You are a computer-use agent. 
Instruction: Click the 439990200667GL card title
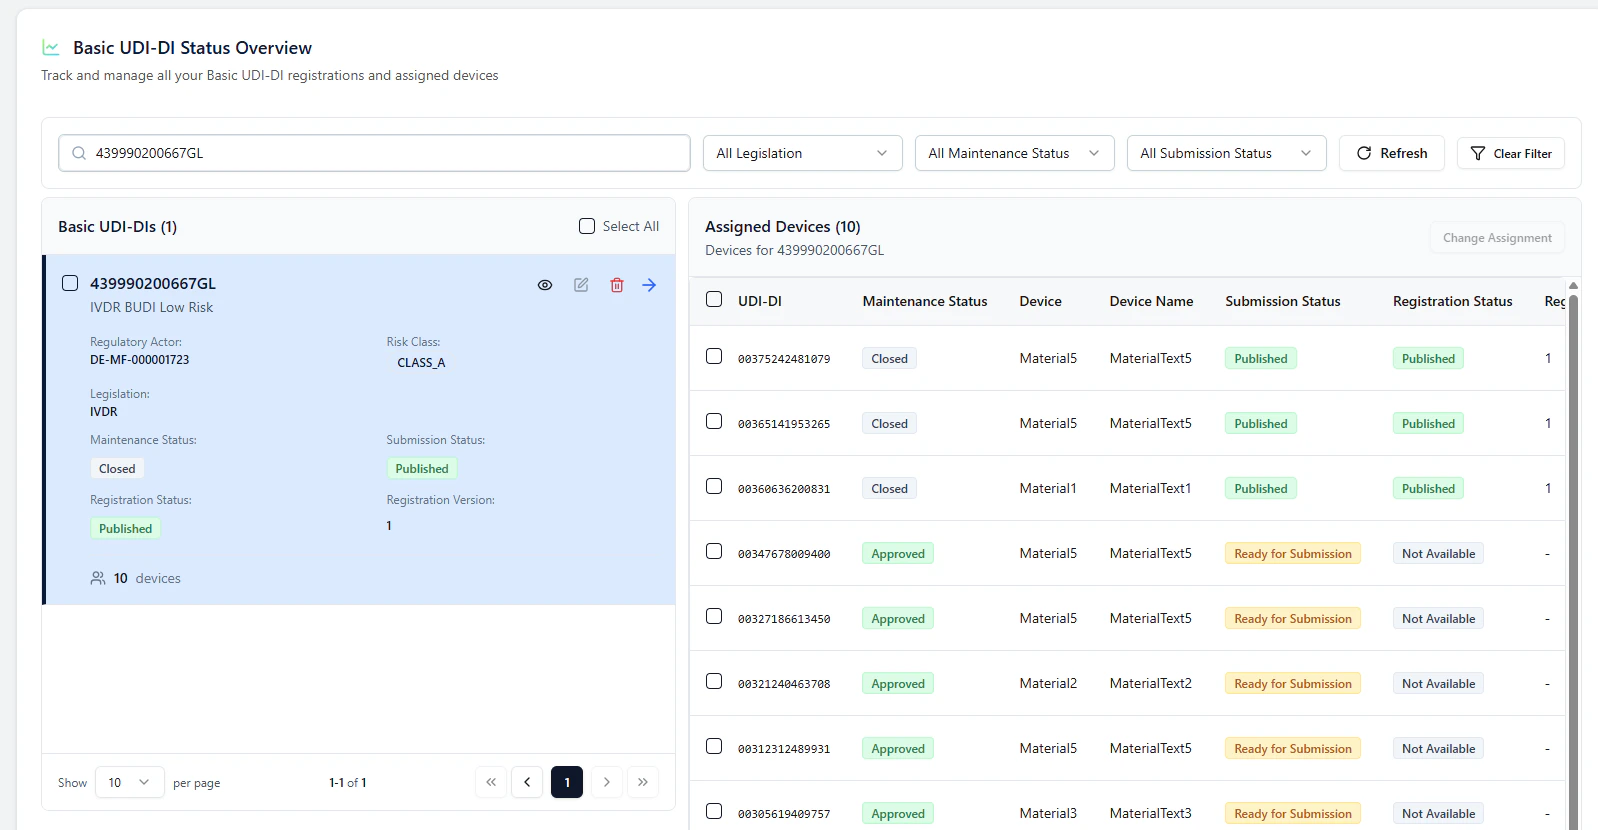[153, 283]
